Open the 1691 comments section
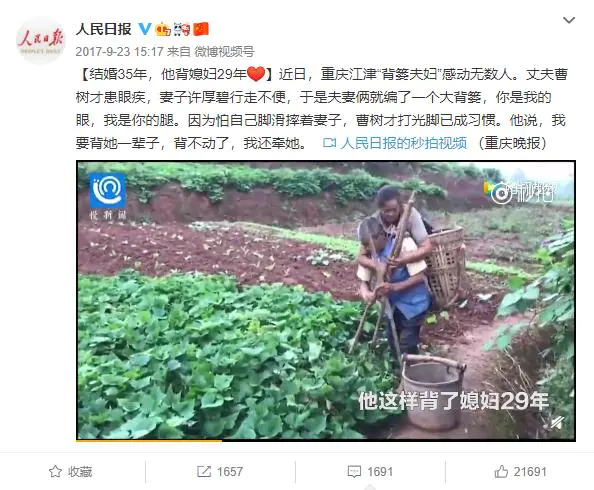Image resolution: width=594 pixels, height=490 pixels. pyautogui.click(x=370, y=472)
